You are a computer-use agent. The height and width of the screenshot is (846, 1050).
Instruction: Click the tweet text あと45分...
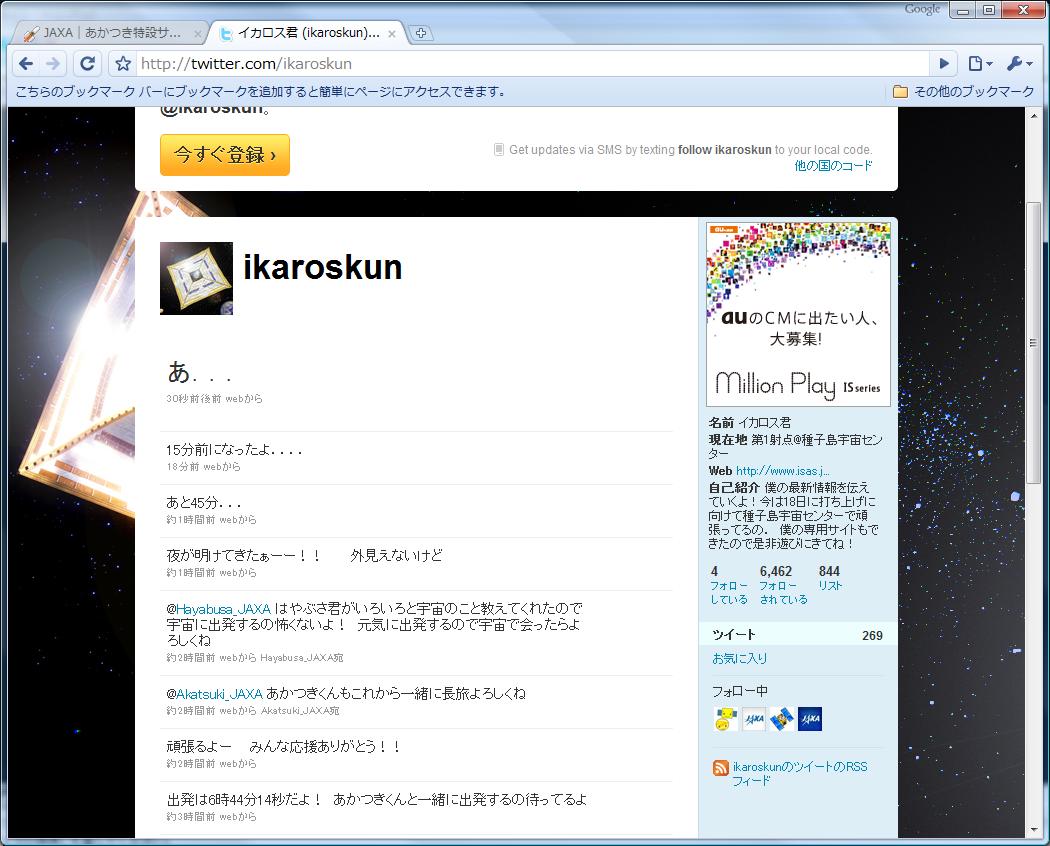204,503
